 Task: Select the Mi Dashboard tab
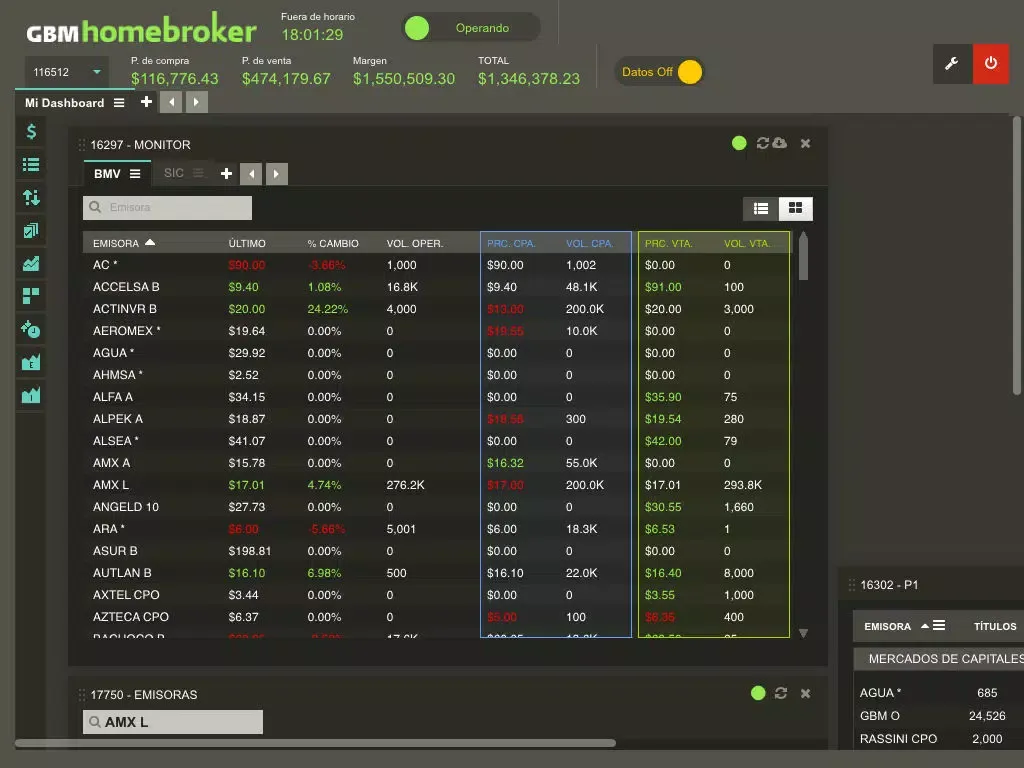click(65, 103)
